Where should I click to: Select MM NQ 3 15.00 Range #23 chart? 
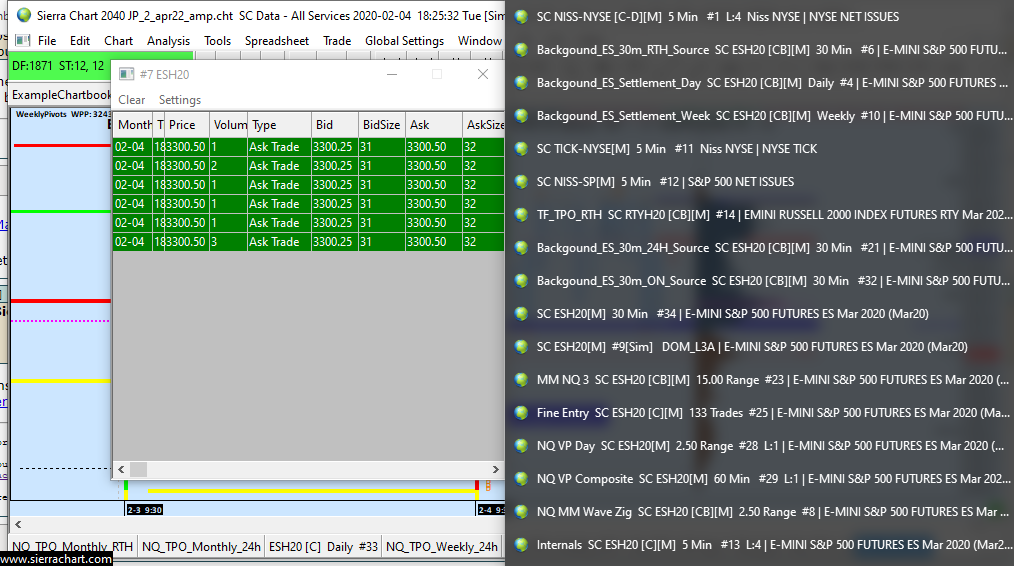coord(772,380)
